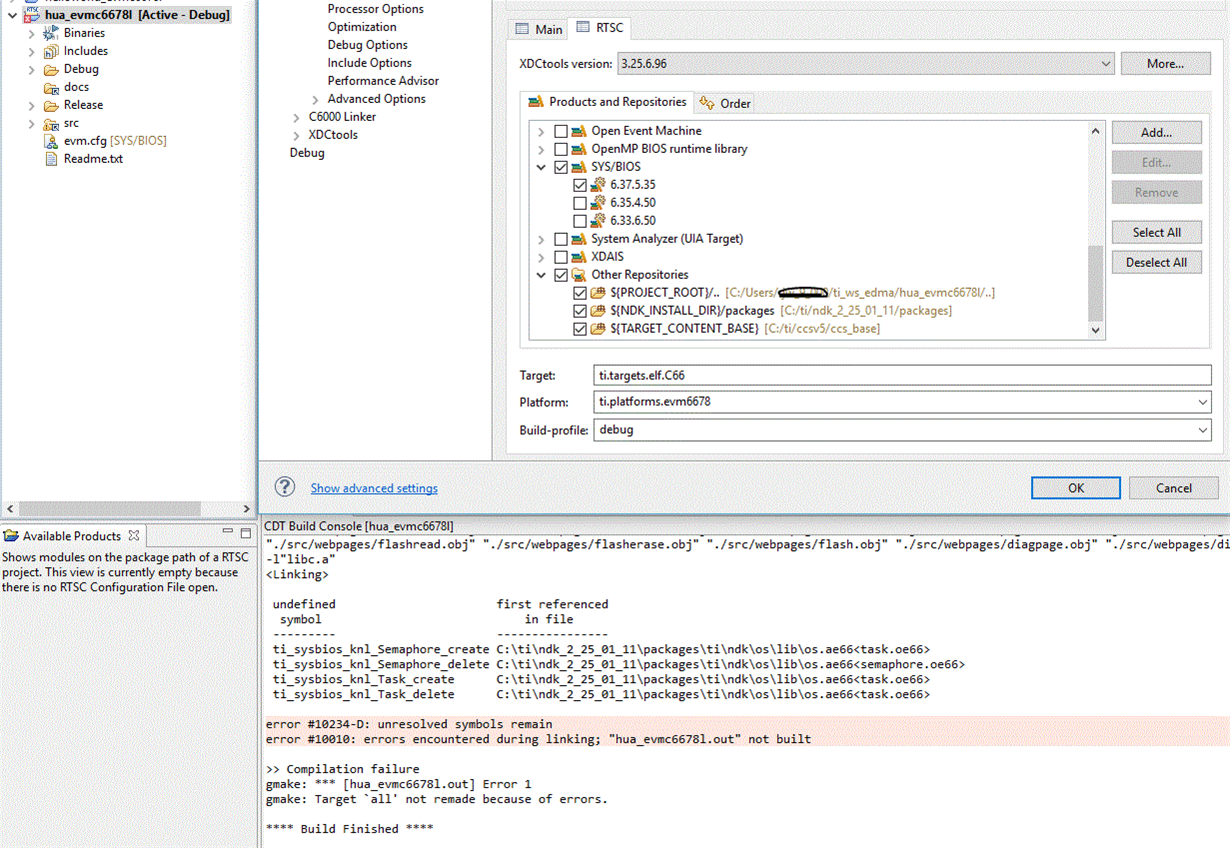This screenshot has height=848, width=1230.
Task: Expand XDCtools settings node
Action: coord(296,135)
